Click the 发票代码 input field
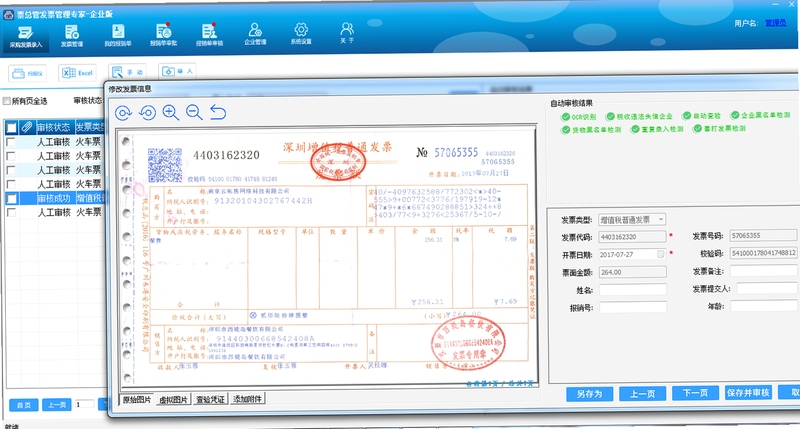This screenshot has height=429, width=800. (632, 237)
